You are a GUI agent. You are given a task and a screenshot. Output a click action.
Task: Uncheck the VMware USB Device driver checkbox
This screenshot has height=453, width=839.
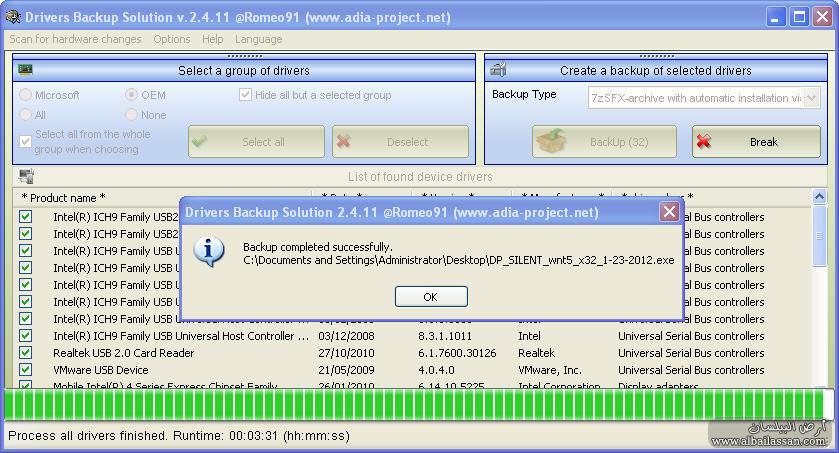(25, 370)
